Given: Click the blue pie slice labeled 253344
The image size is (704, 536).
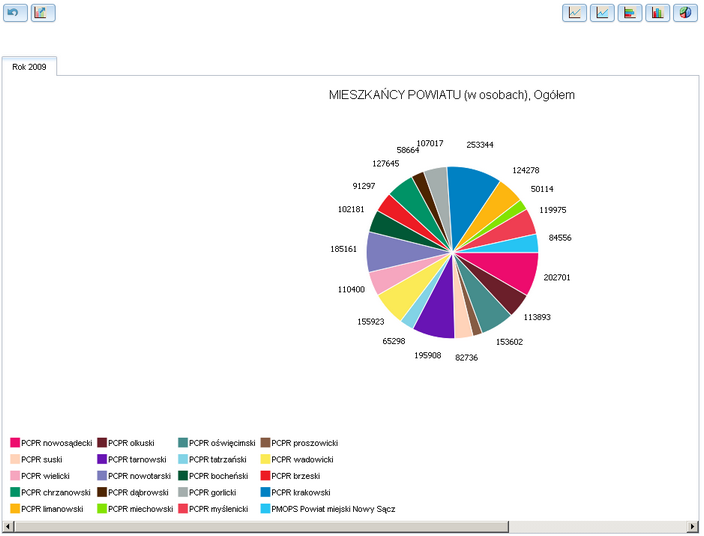Looking at the screenshot, I should tap(475, 190).
